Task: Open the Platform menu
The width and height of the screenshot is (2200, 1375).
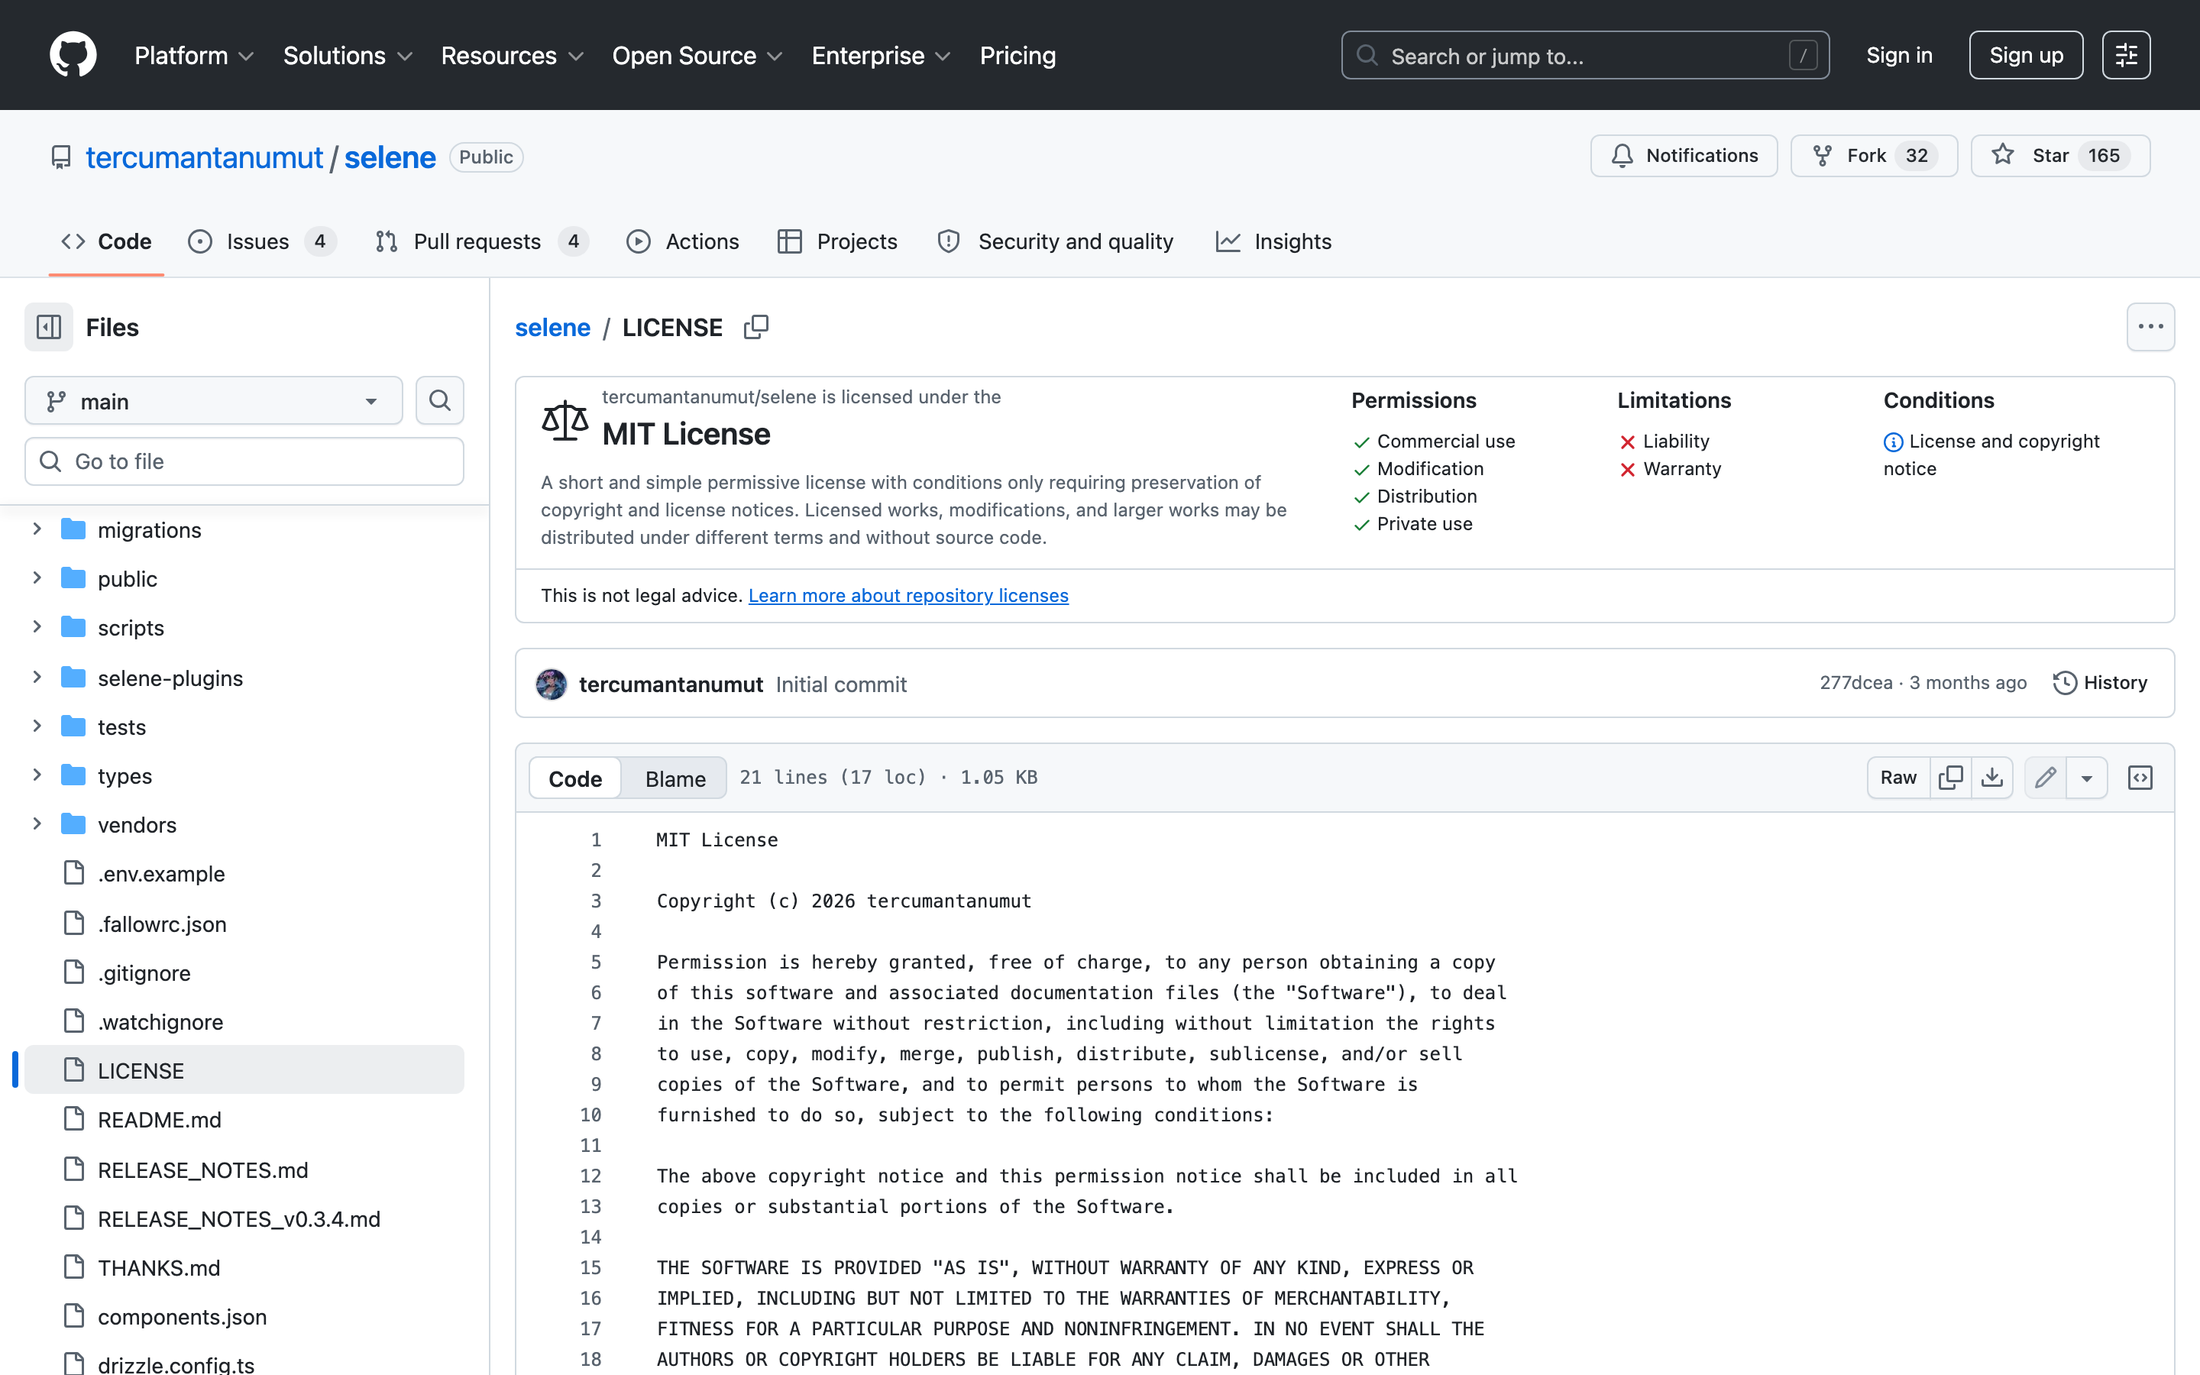Action: tap(194, 56)
